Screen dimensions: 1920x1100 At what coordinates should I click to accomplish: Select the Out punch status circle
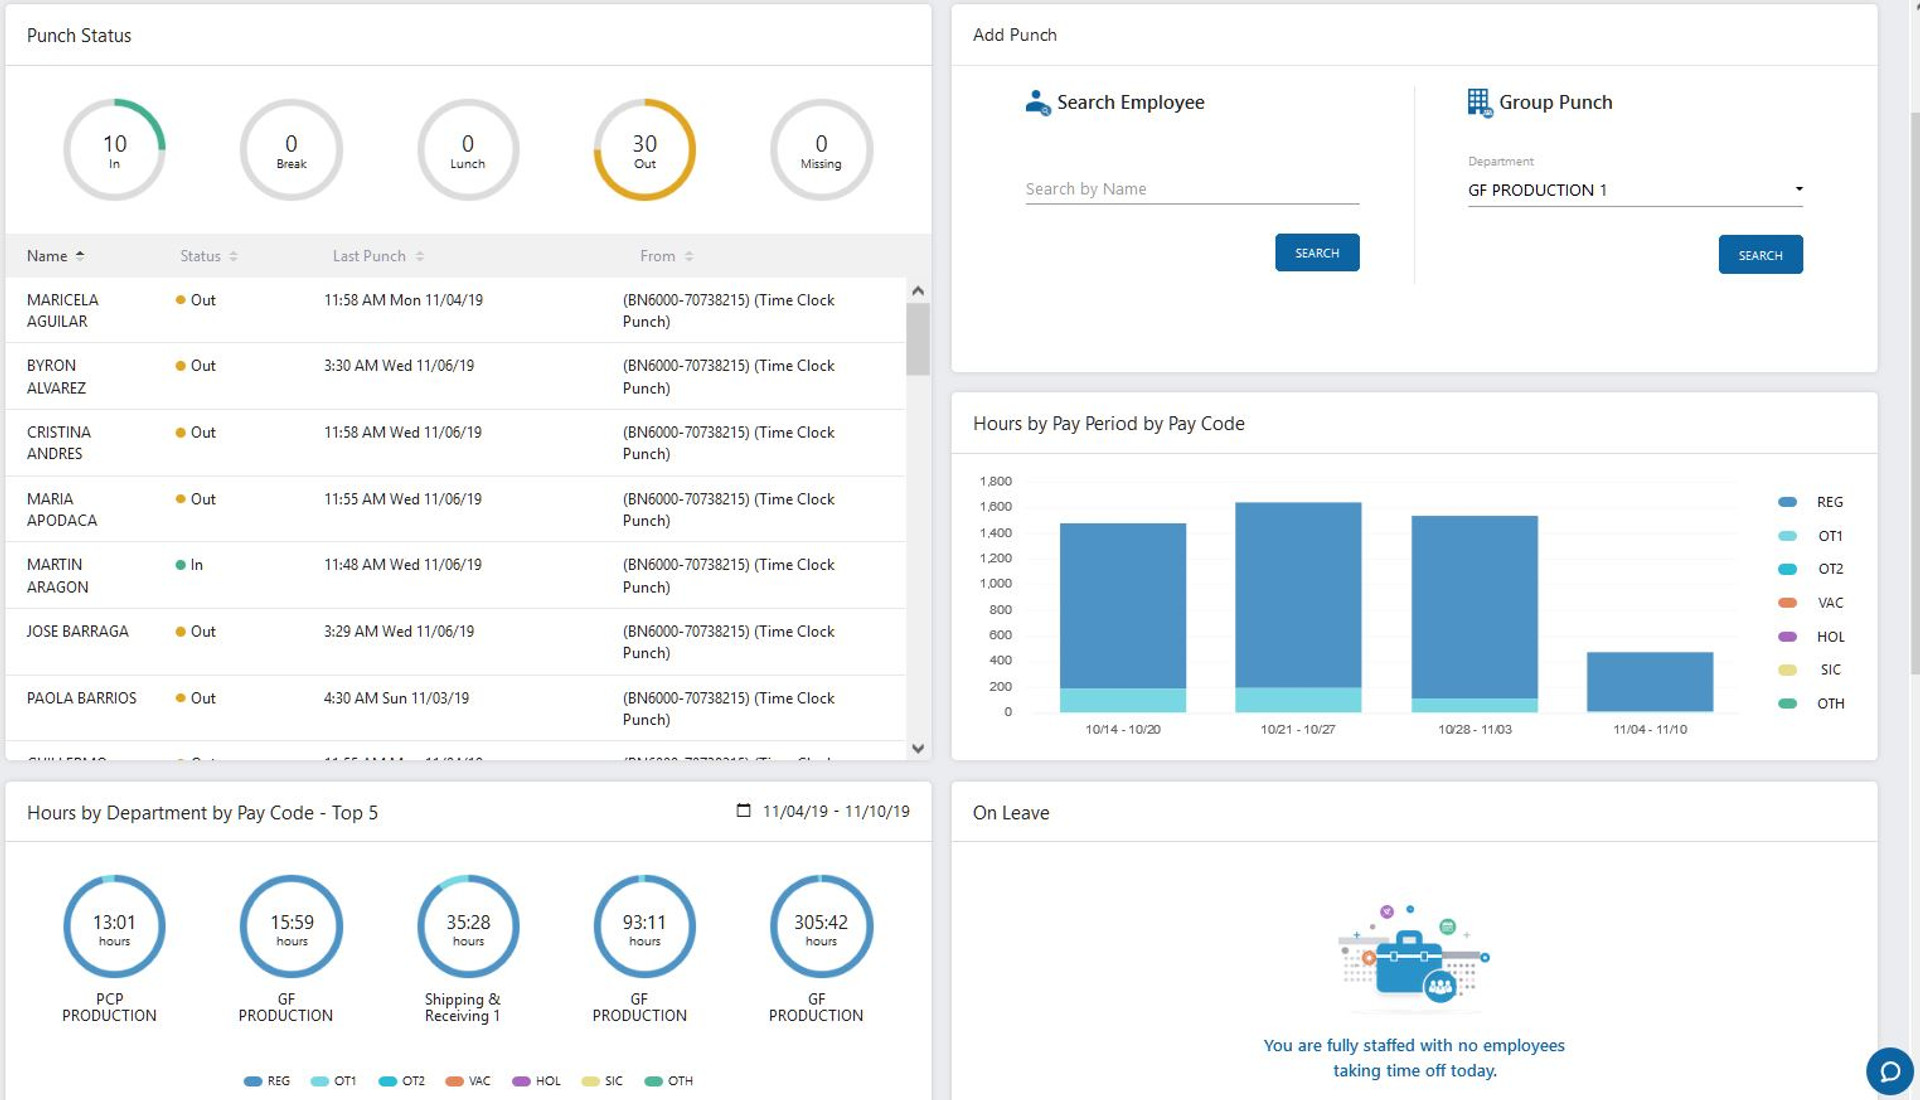point(644,148)
